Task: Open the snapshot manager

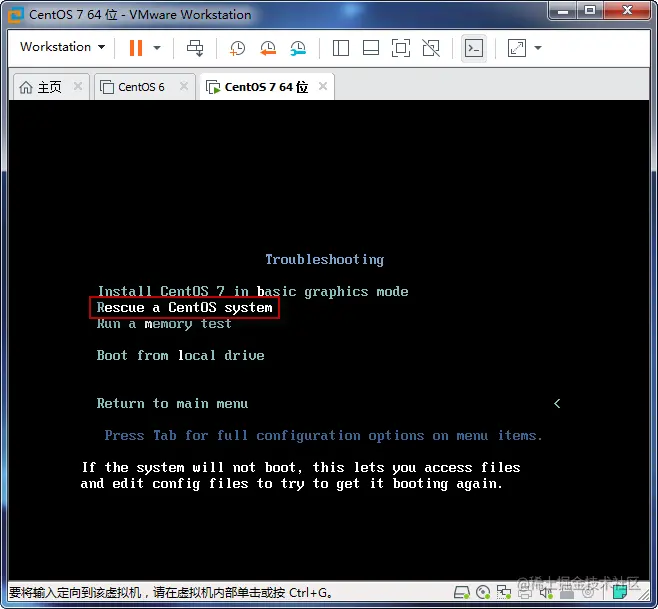Action: pos(298,48)
